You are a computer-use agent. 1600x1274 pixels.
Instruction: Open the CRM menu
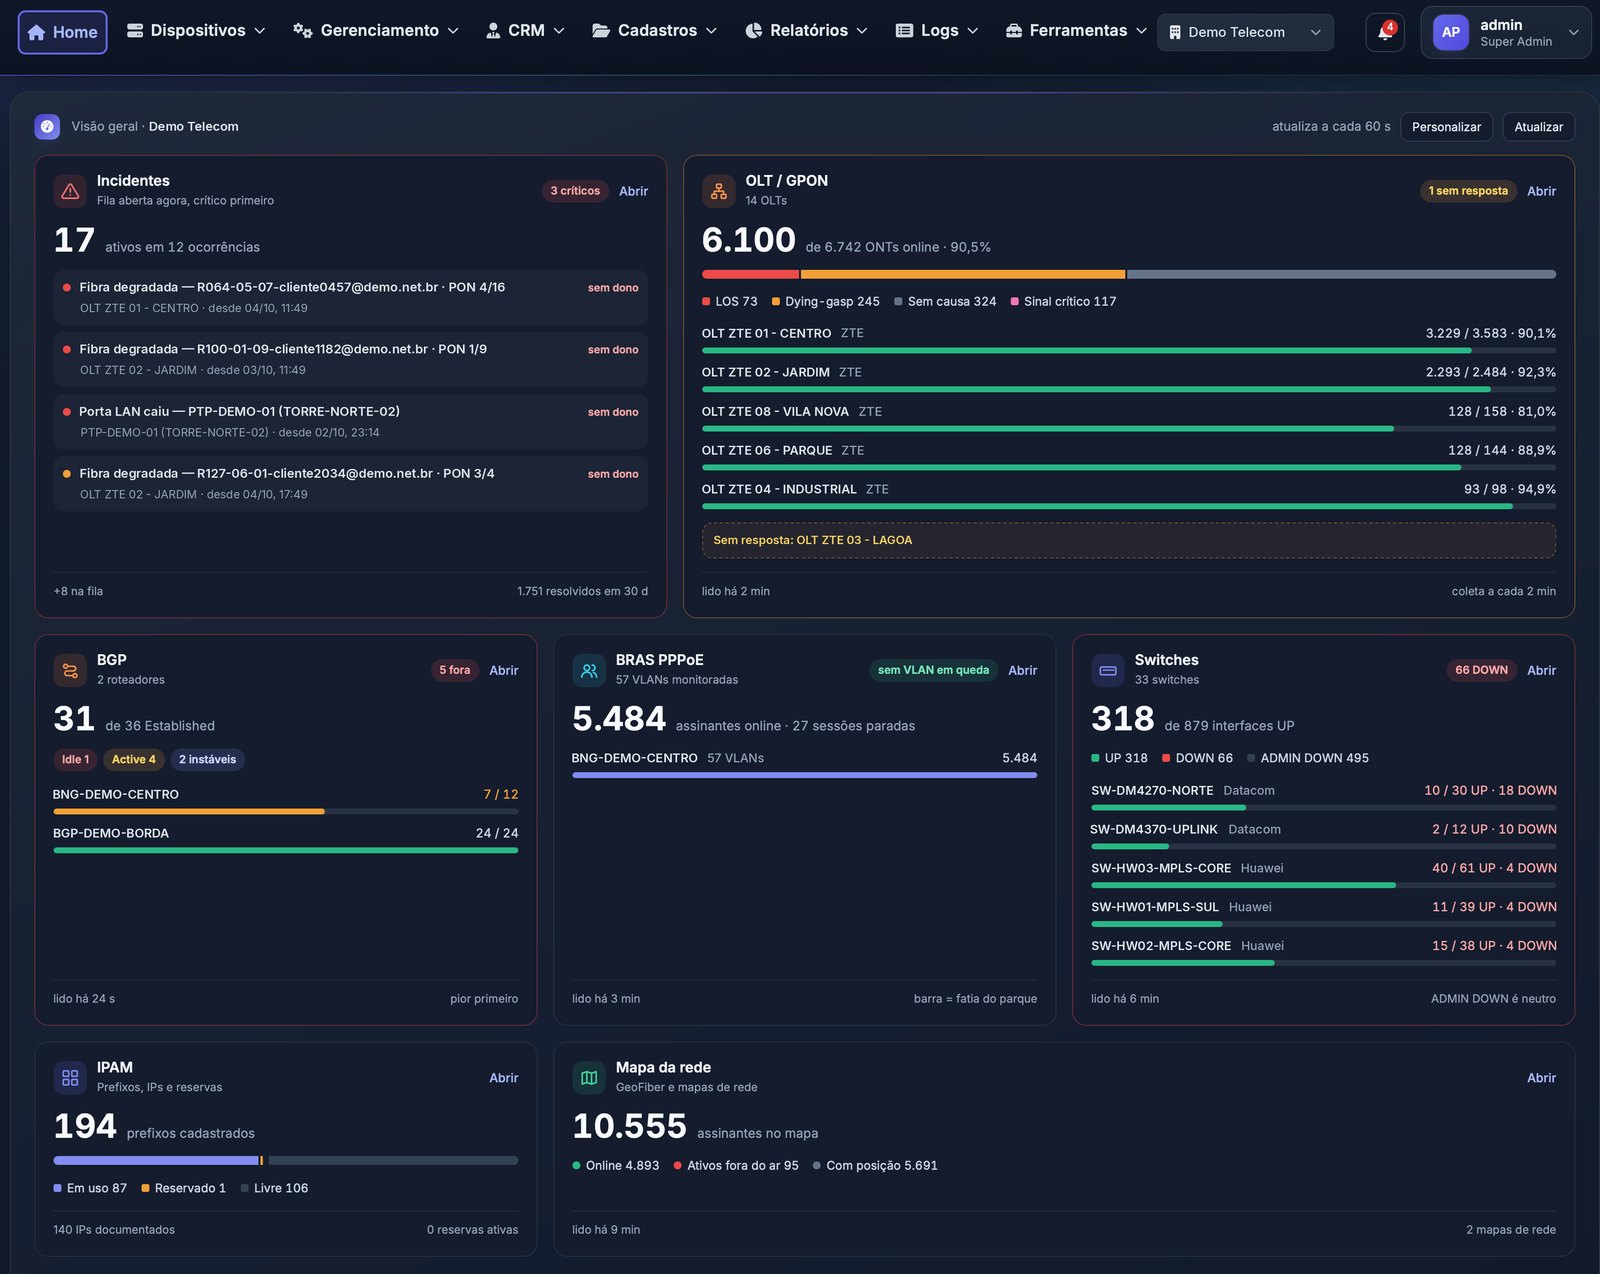pyautogui.click(x=525, y=31)
